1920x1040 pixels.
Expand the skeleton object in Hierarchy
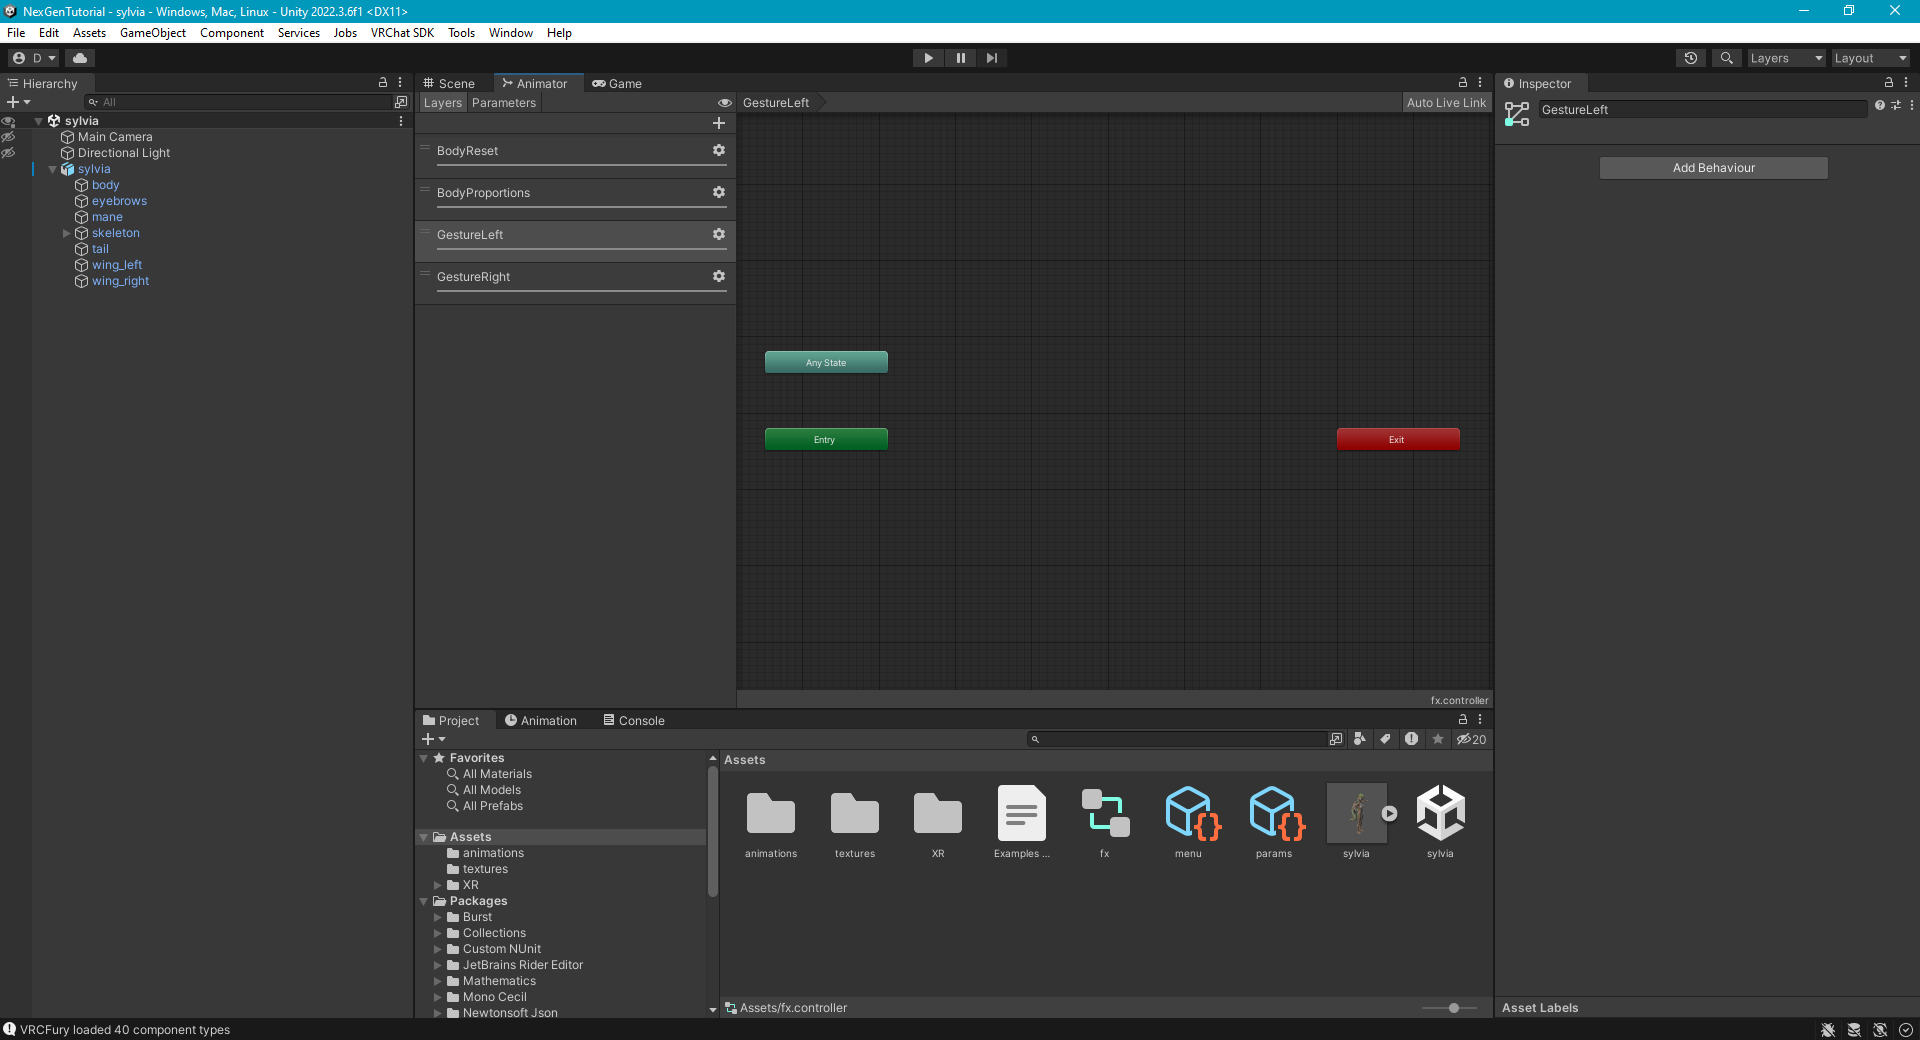click(x=67, y=233)
